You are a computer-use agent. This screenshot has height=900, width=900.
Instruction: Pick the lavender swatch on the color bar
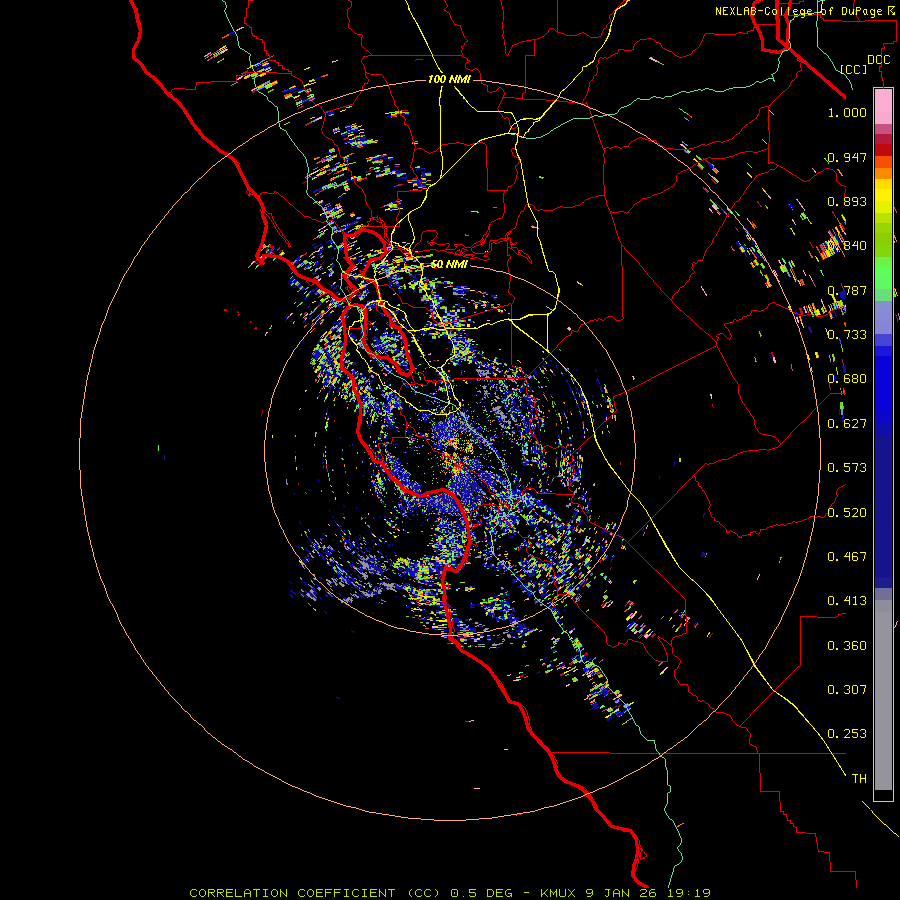point(883,317)
